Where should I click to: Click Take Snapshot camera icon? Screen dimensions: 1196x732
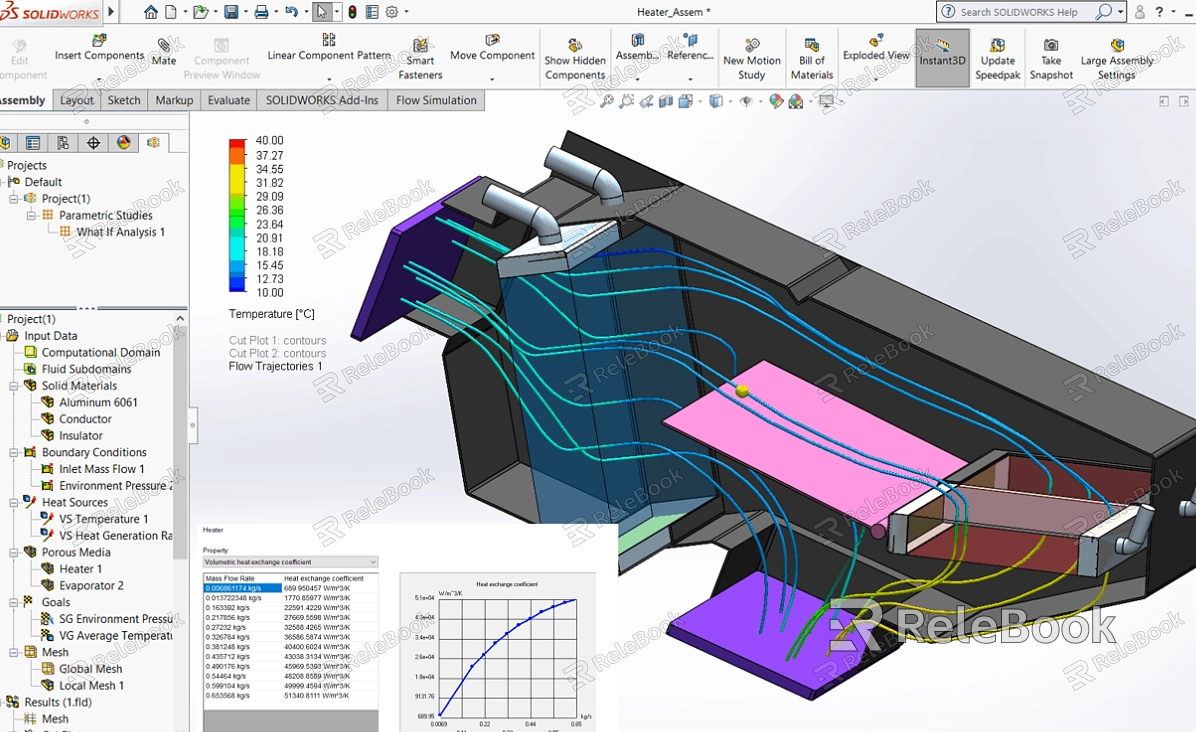click(x=1051, y=45)
